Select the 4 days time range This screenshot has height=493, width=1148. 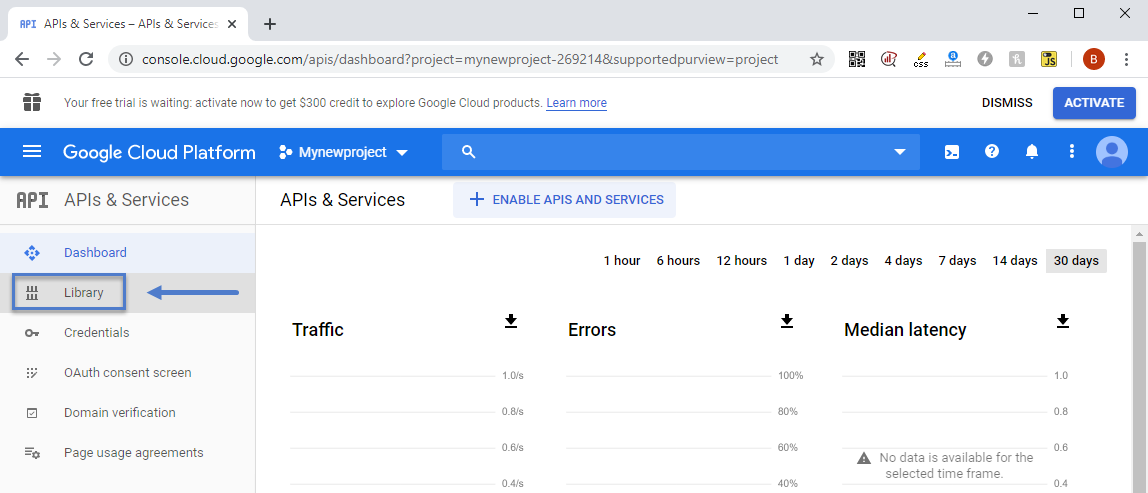pyautogui.click(x=903, y=261)
